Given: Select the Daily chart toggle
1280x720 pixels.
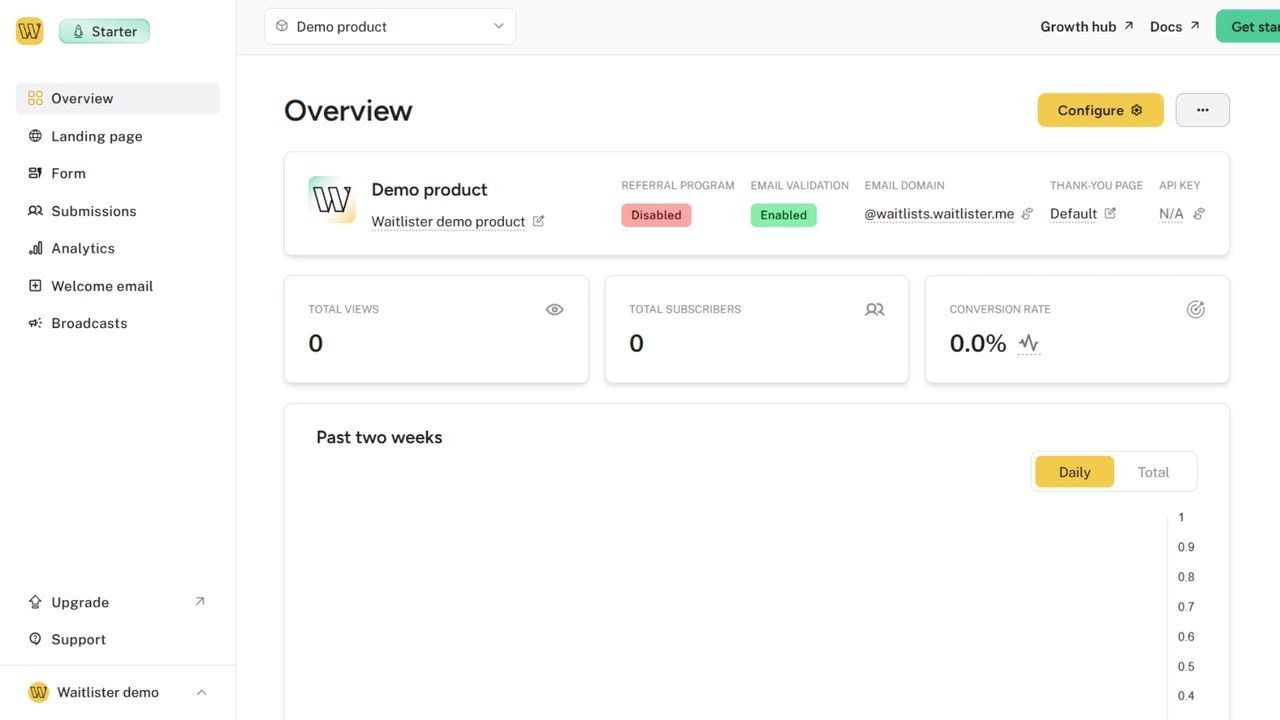Looking at the screenshot, I should [1074, 471].
